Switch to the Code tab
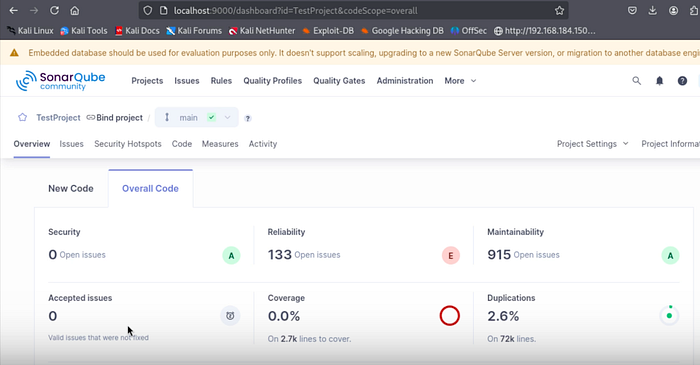The height and width of the screenshot is (365, 700). tap(182, 144)
